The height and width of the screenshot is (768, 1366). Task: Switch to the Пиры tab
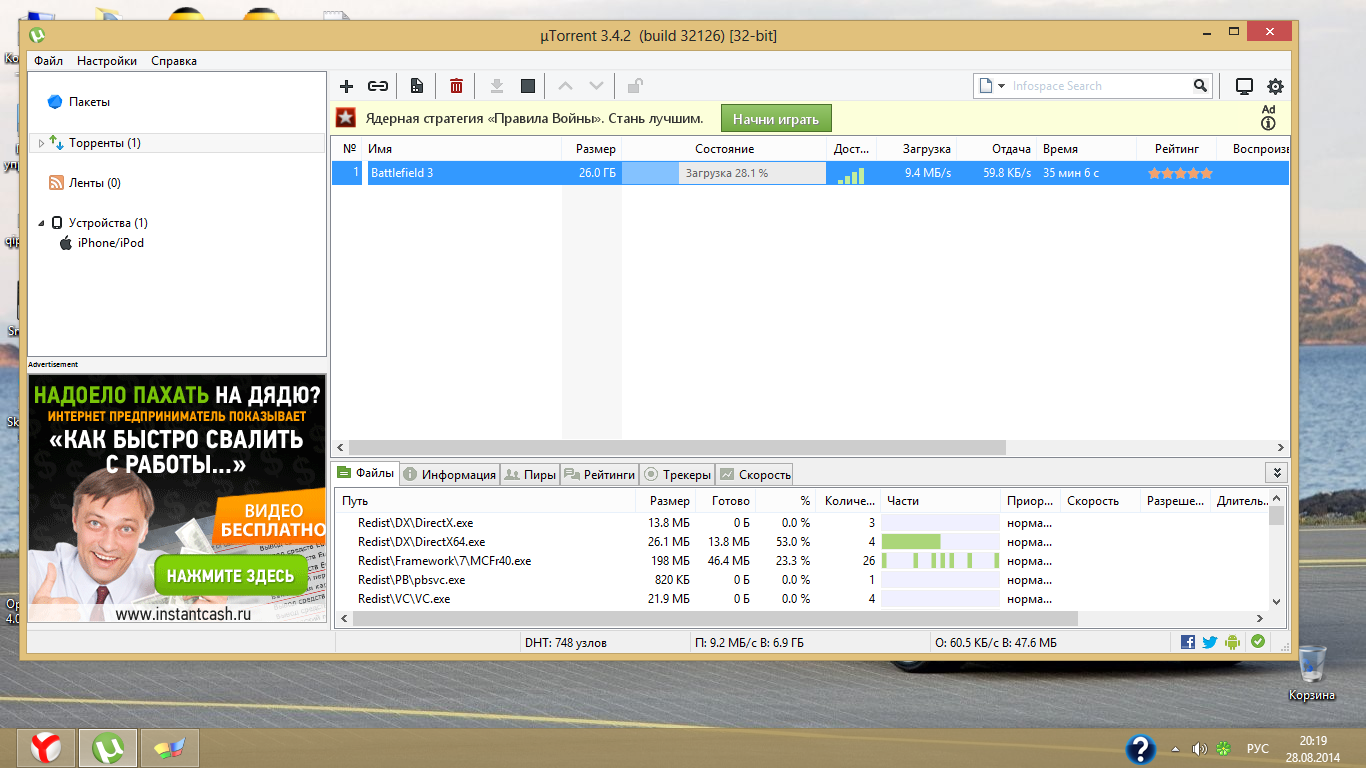tap(530, 475)
